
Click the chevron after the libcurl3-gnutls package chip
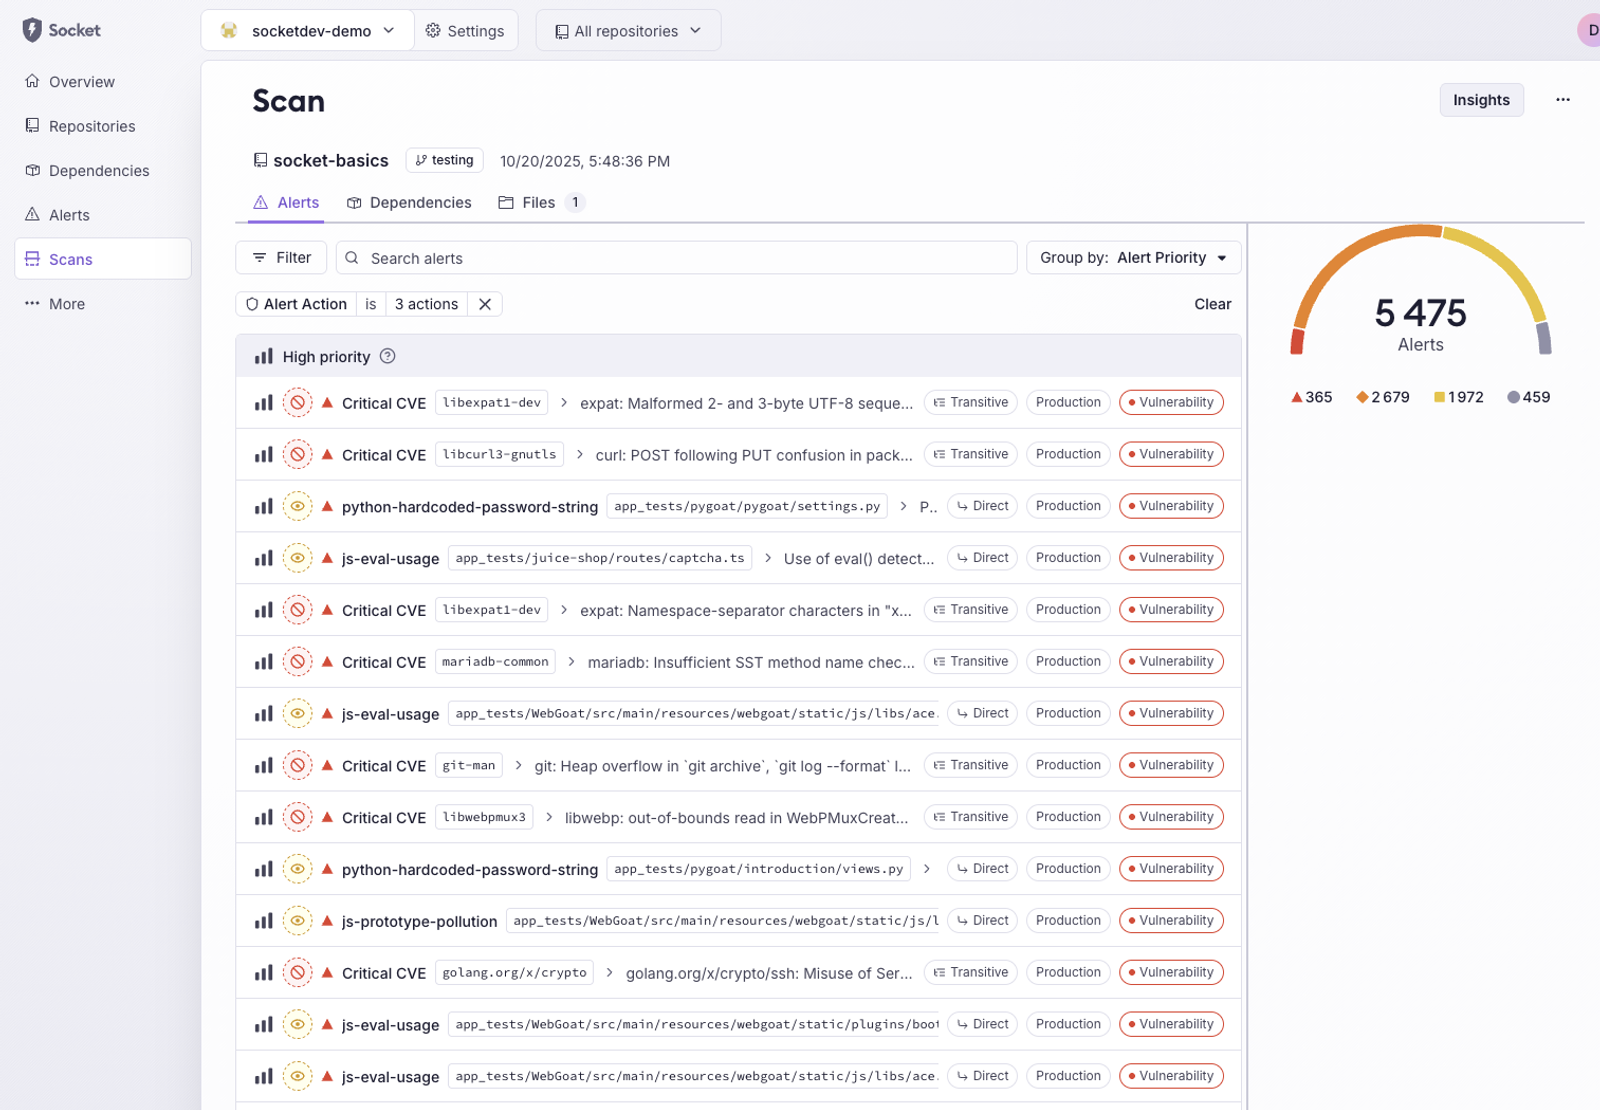(x=579, y=454)
